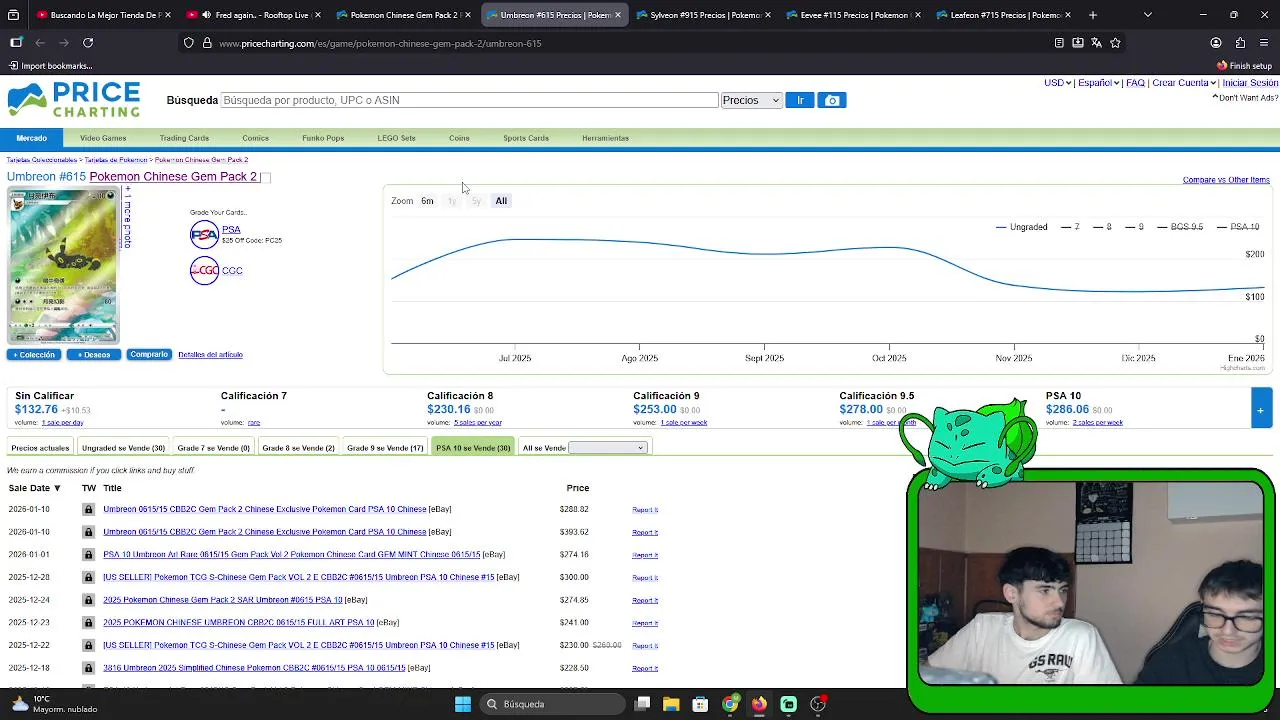Click lock icon on the $241.00 sale row
The image size is (1280, 720).
point(89,622)
